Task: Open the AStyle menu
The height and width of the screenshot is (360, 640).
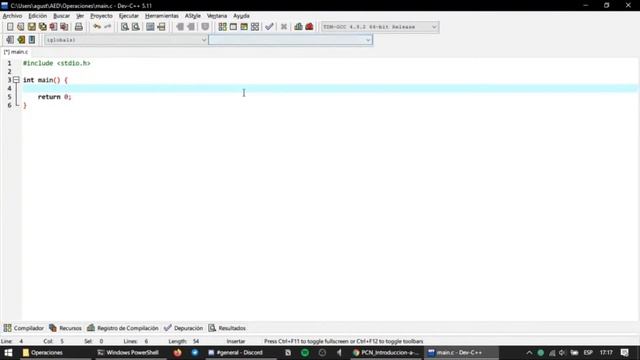Action: click(193, 16)
